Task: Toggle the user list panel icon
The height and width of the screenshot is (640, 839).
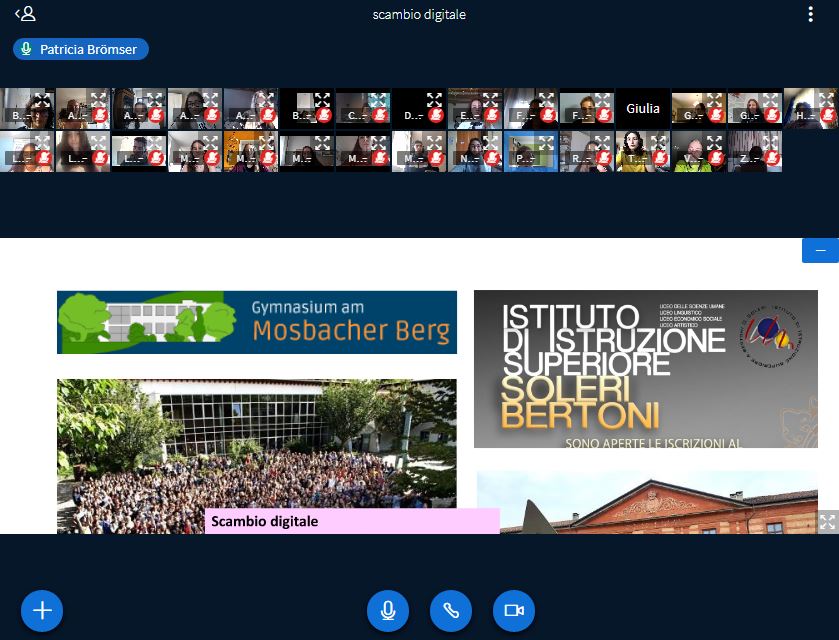Action: (x=25, y=14)
